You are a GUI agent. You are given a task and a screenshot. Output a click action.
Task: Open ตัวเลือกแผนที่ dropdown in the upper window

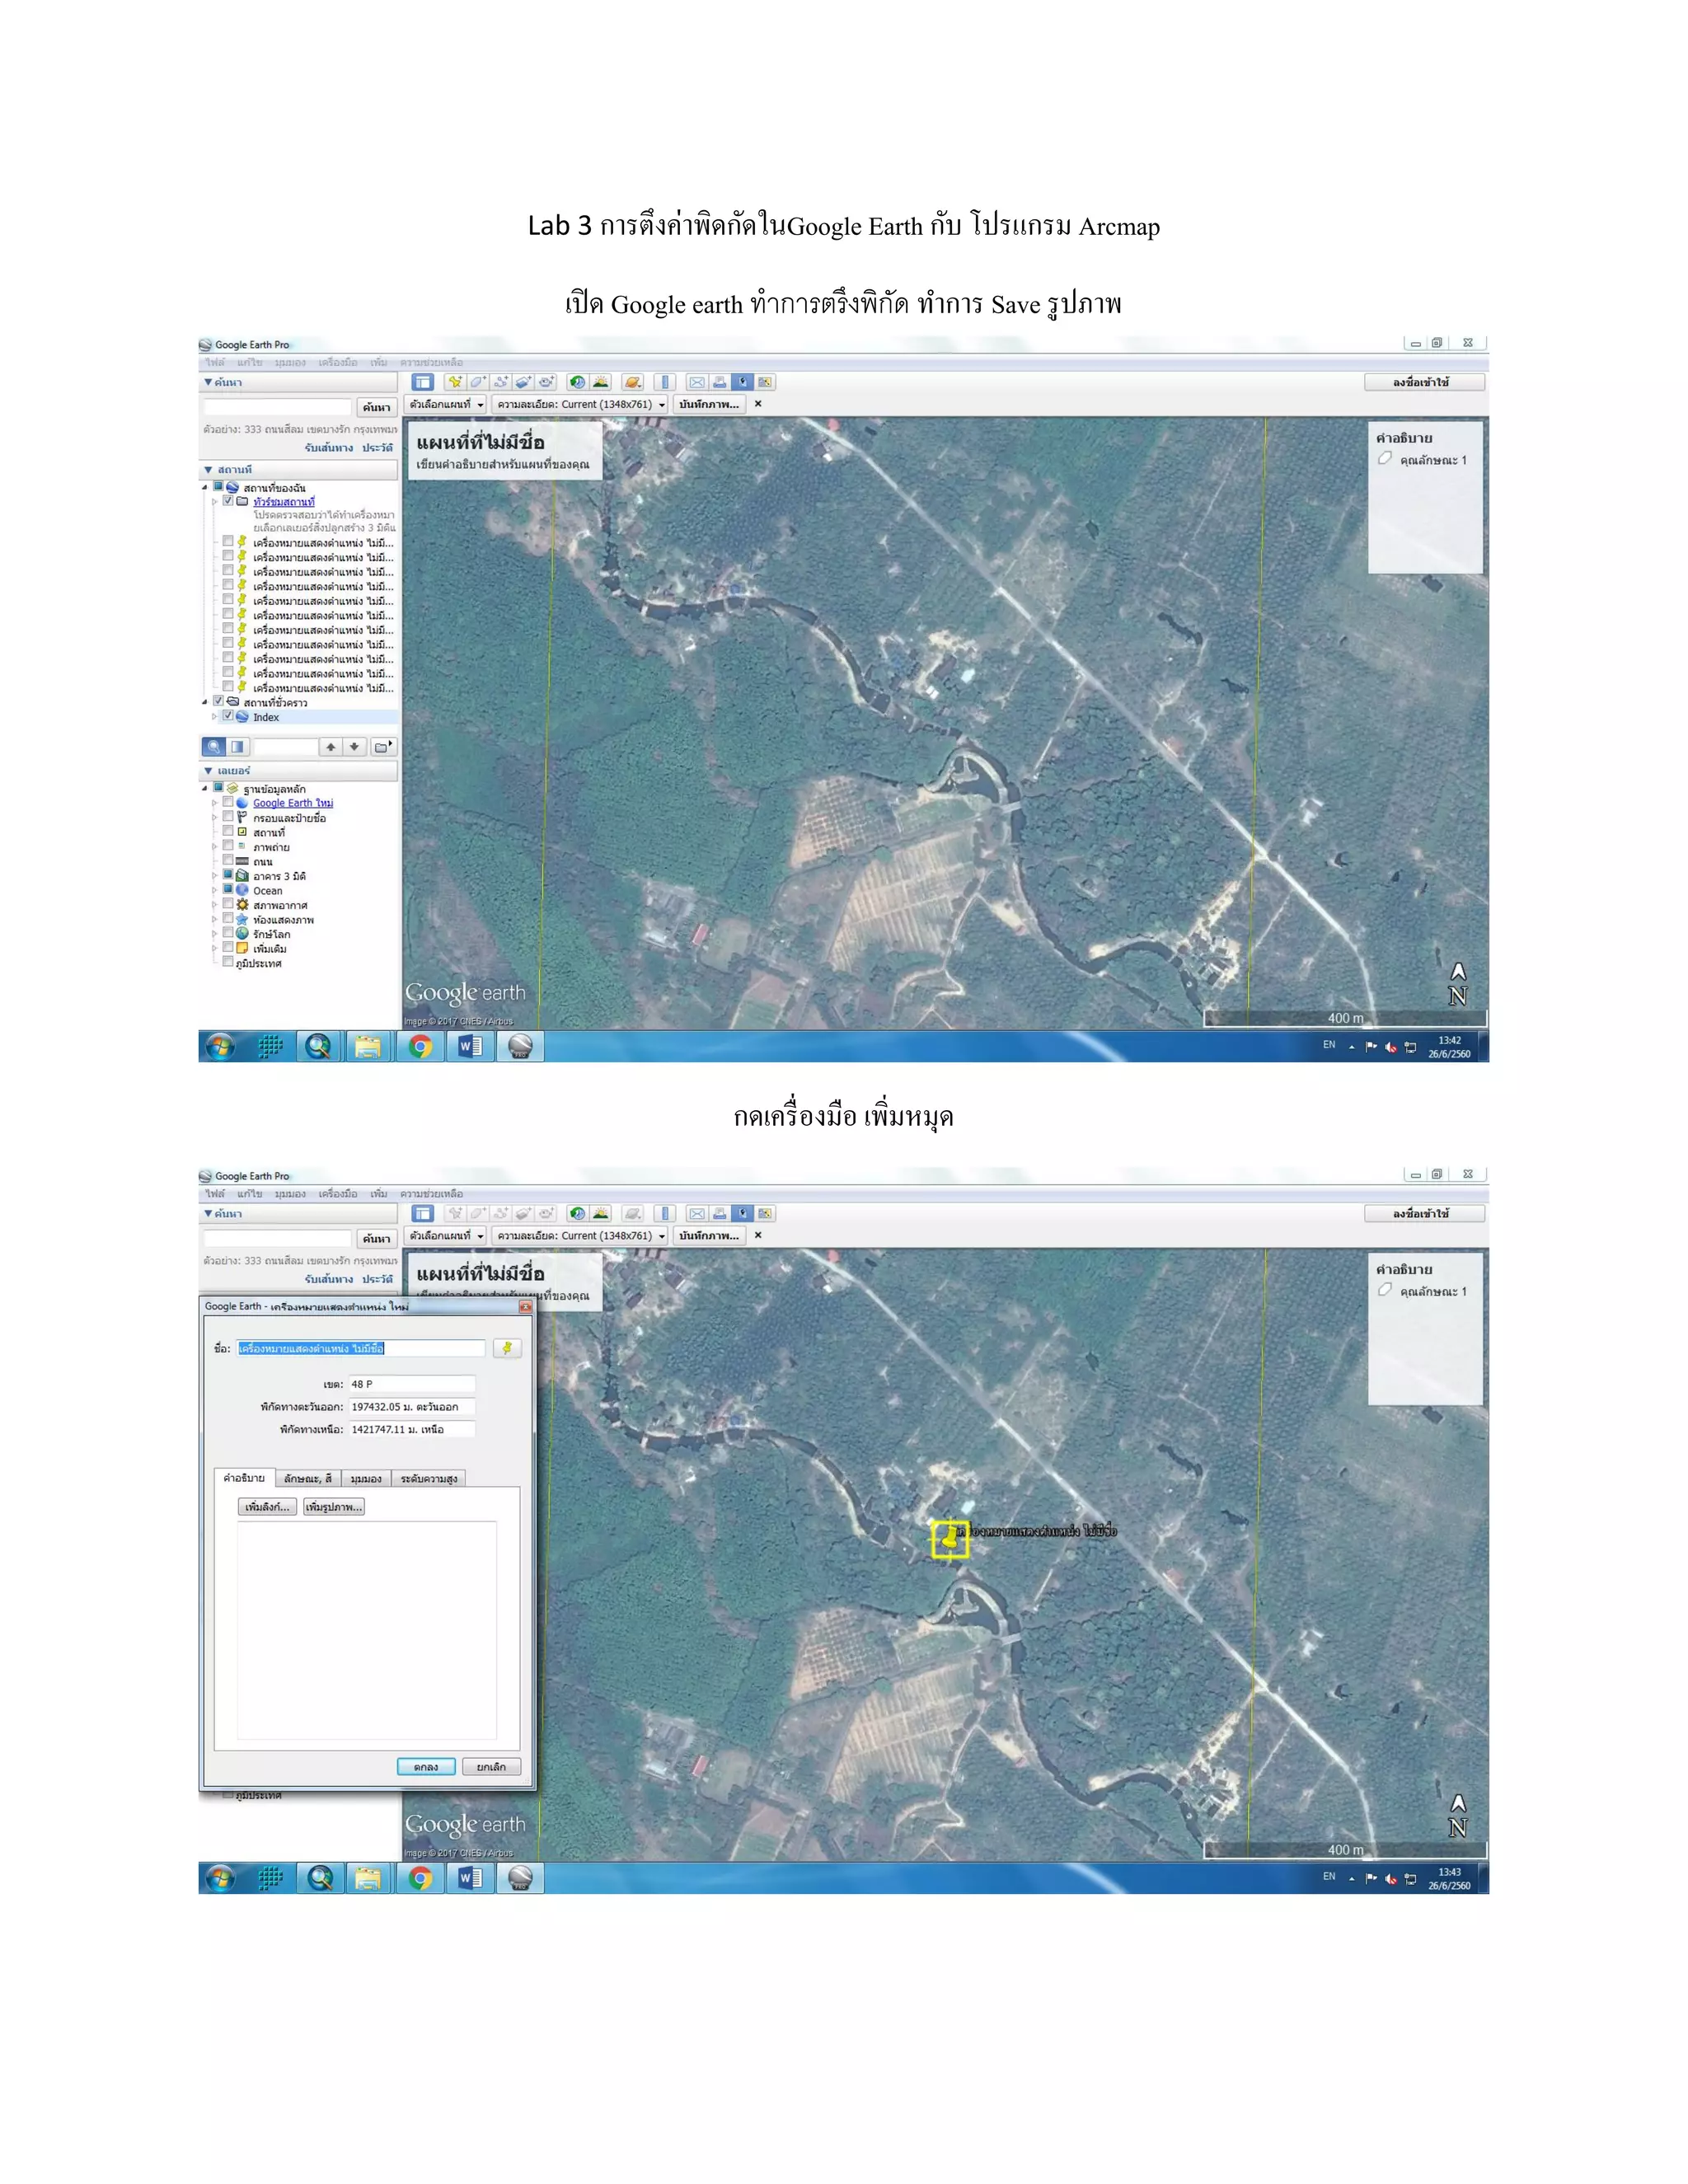[446, 404]
